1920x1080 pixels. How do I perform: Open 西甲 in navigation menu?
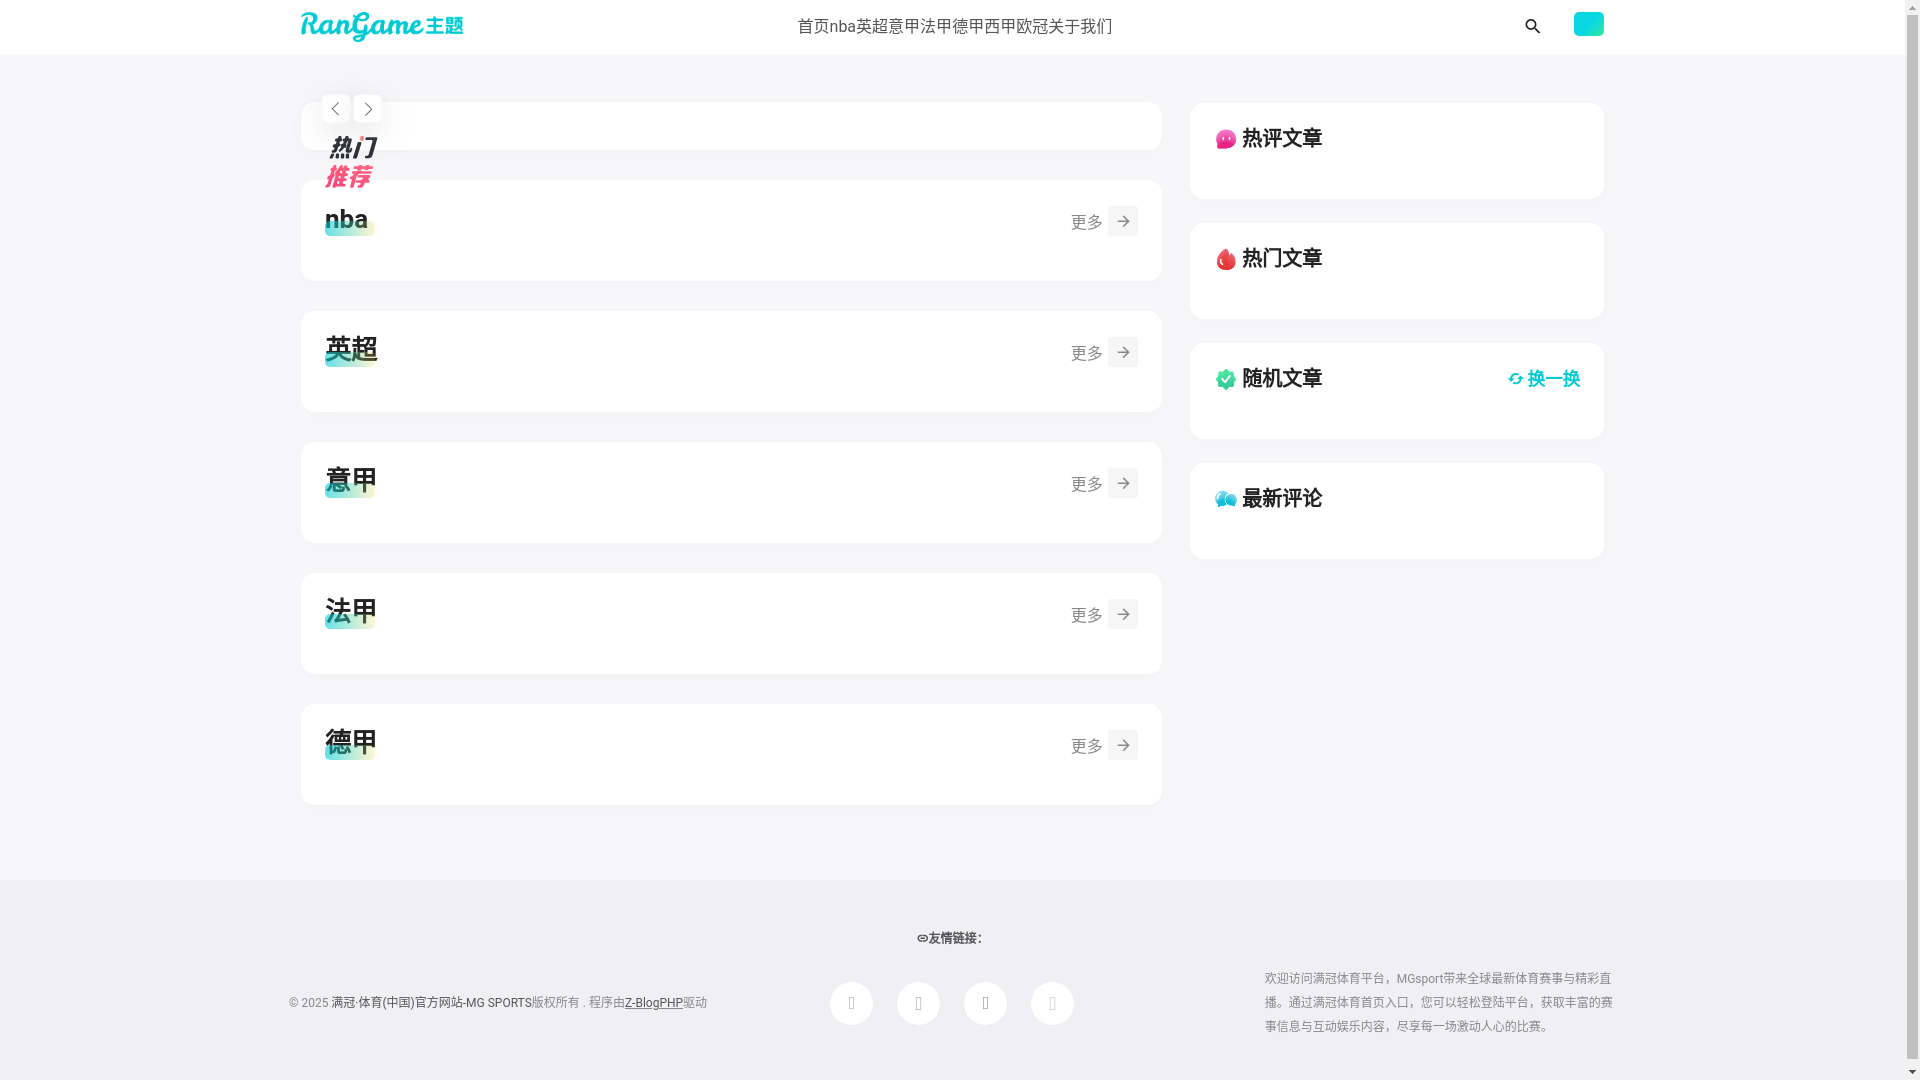1000,27
